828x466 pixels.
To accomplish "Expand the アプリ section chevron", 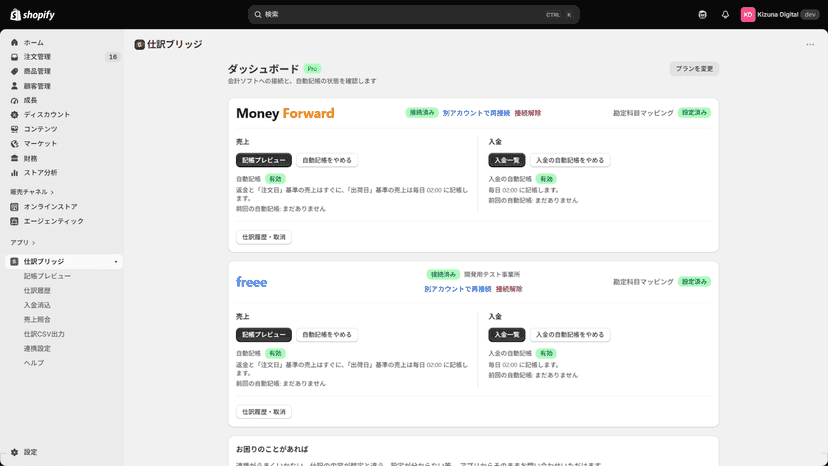I will point(33,243).
